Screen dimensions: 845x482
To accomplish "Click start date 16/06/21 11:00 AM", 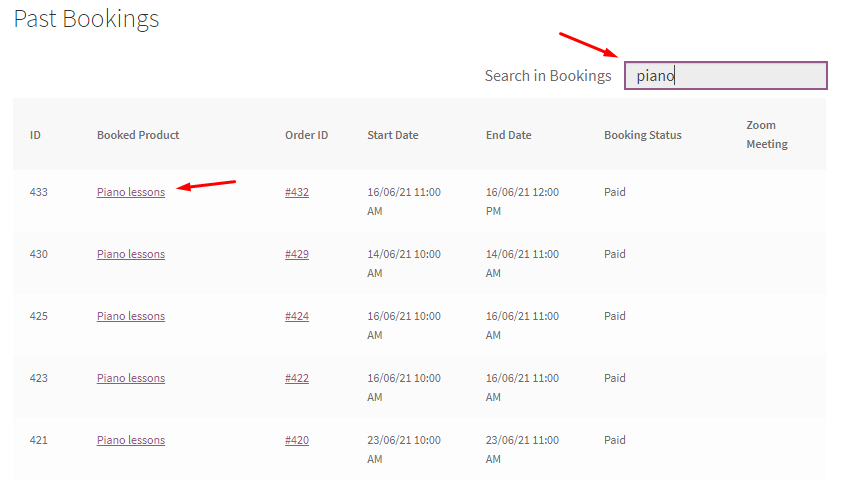I will coord(404,201).
